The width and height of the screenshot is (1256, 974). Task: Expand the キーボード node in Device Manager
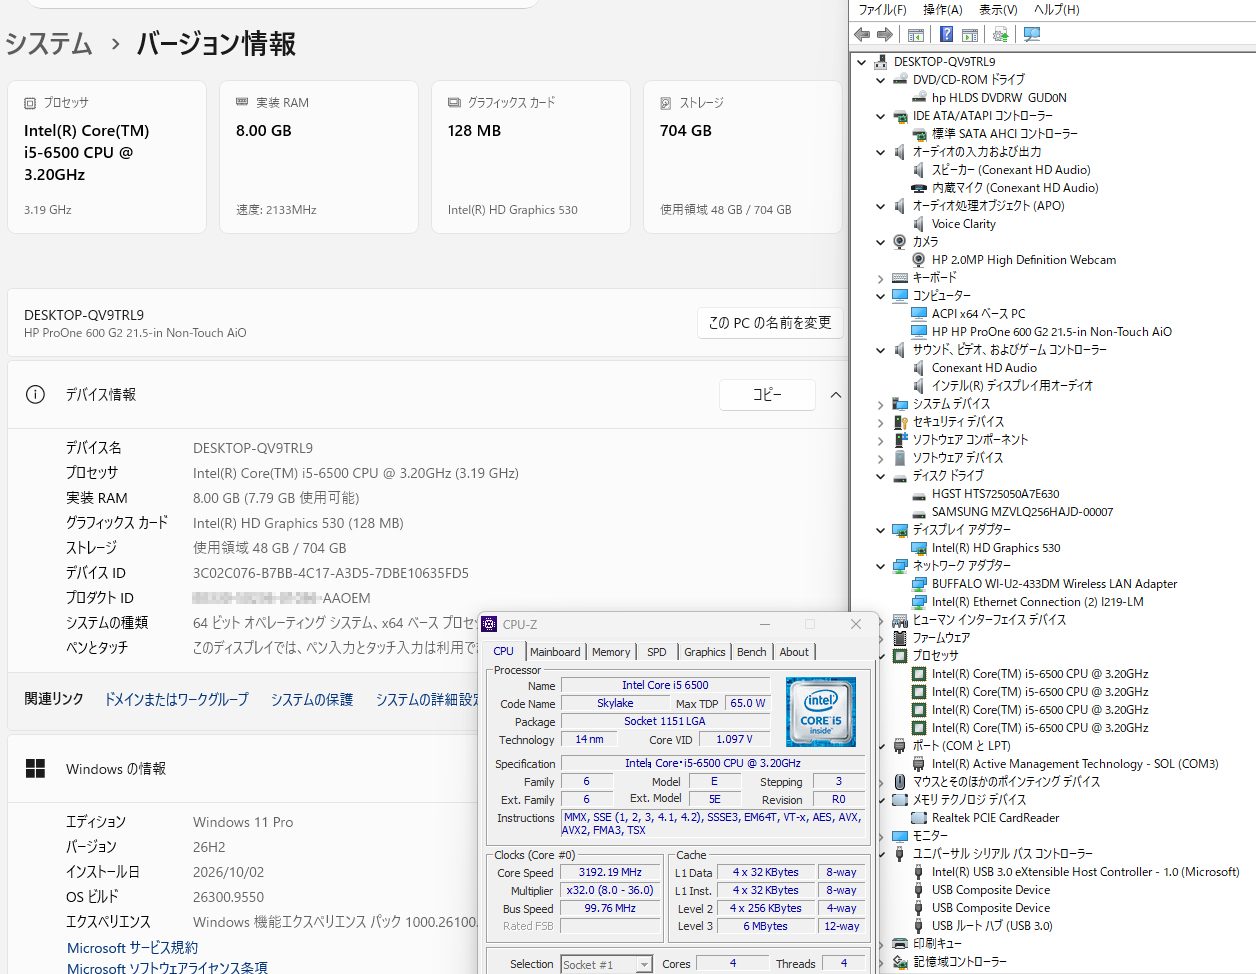tap(880, 278)
